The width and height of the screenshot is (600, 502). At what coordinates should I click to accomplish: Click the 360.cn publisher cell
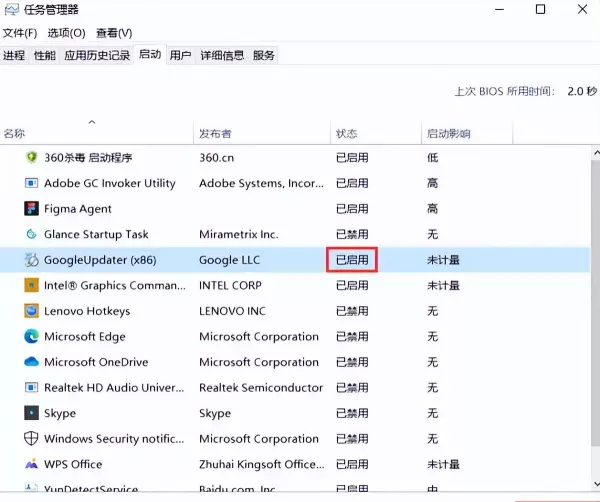click(217, 158)
